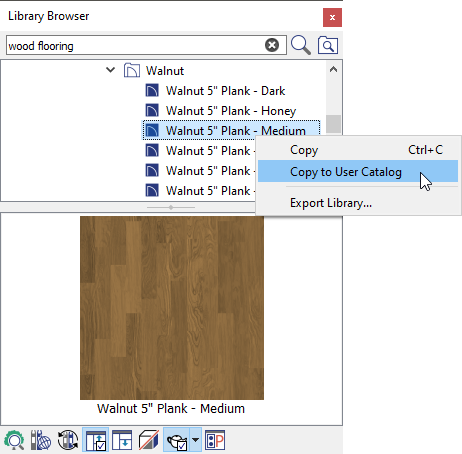462x454 pixels.
Task: Click the hide 3D cube preview icon
Action: pyautogui.click(x=149, y=440)
